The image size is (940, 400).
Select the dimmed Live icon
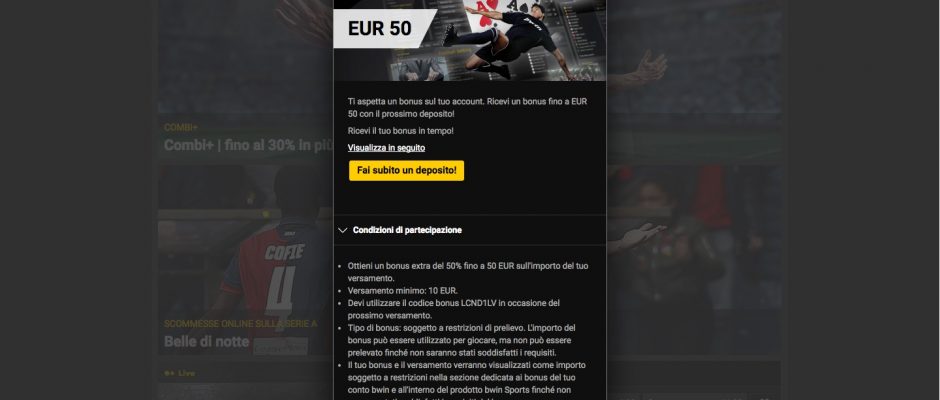[169, 373]
